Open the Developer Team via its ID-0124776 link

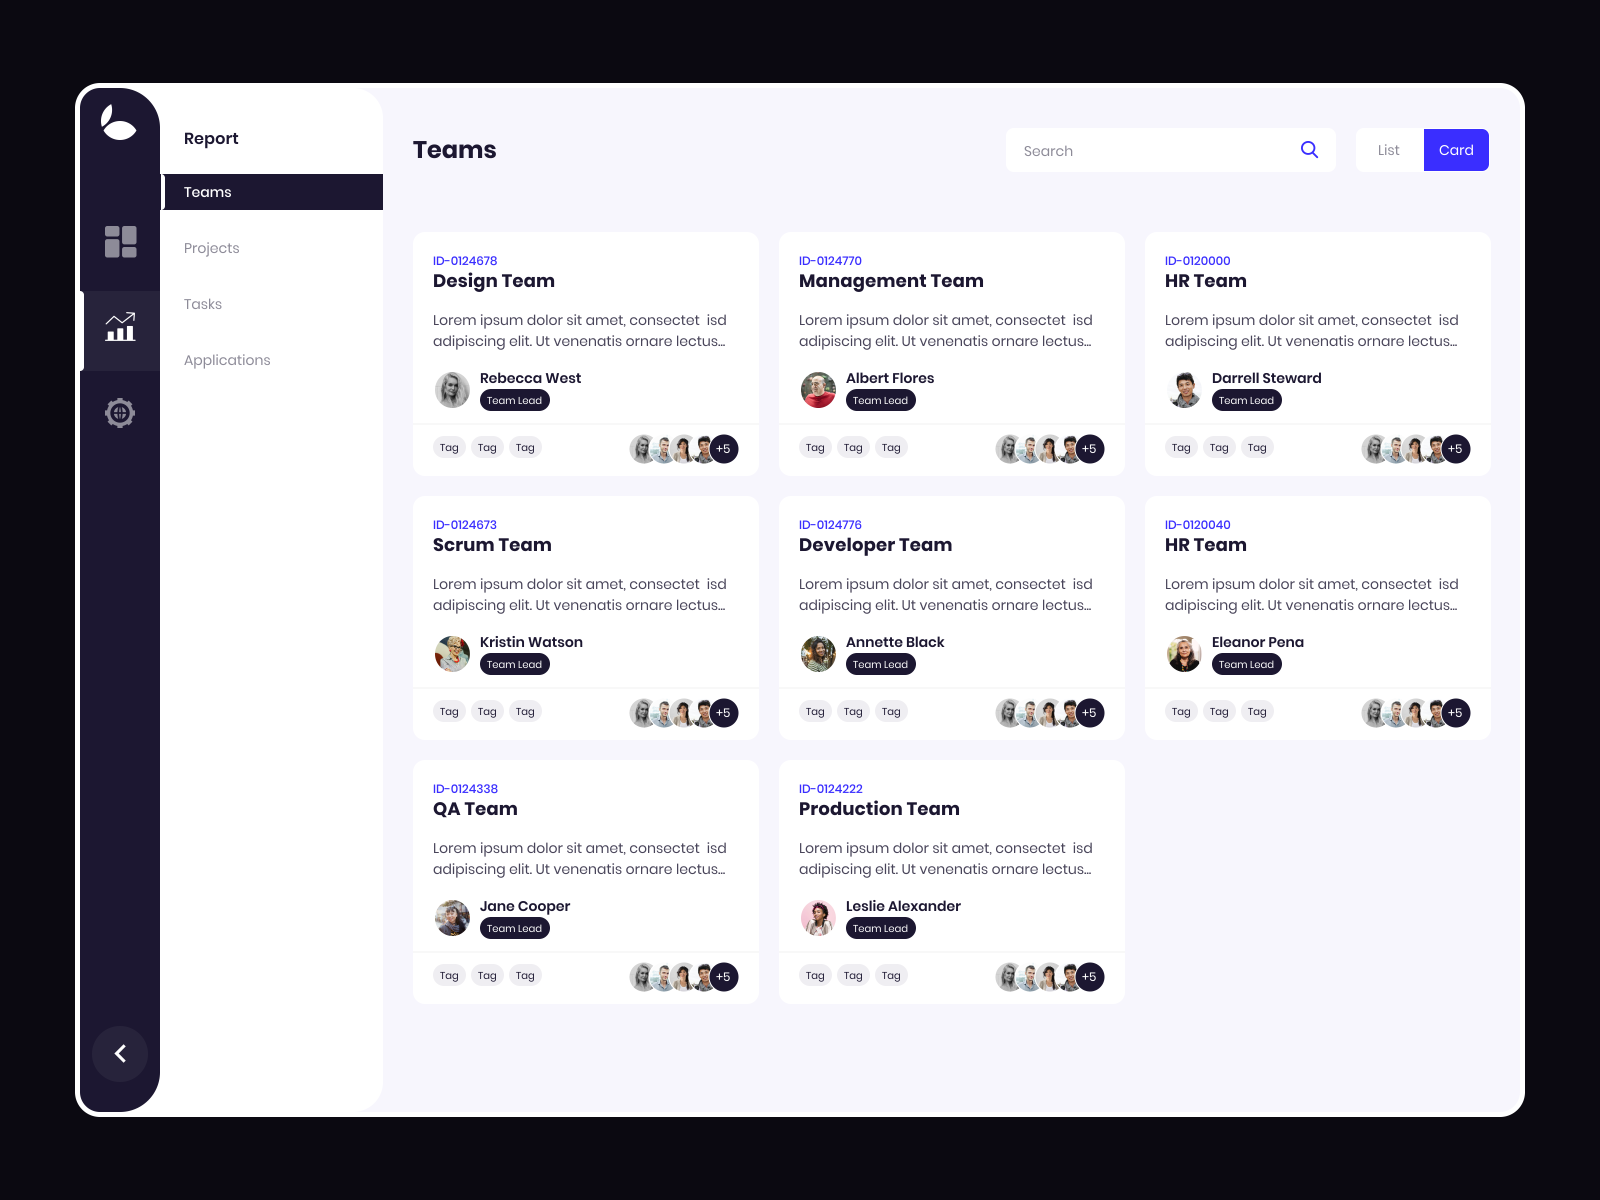(x=830, y=524)
